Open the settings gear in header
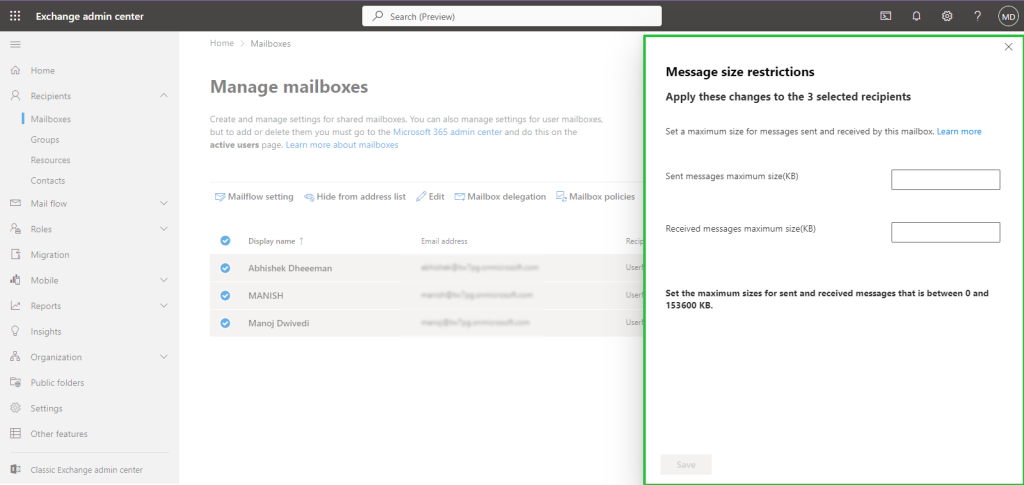 pyautogui.click(x=947, y=16)
